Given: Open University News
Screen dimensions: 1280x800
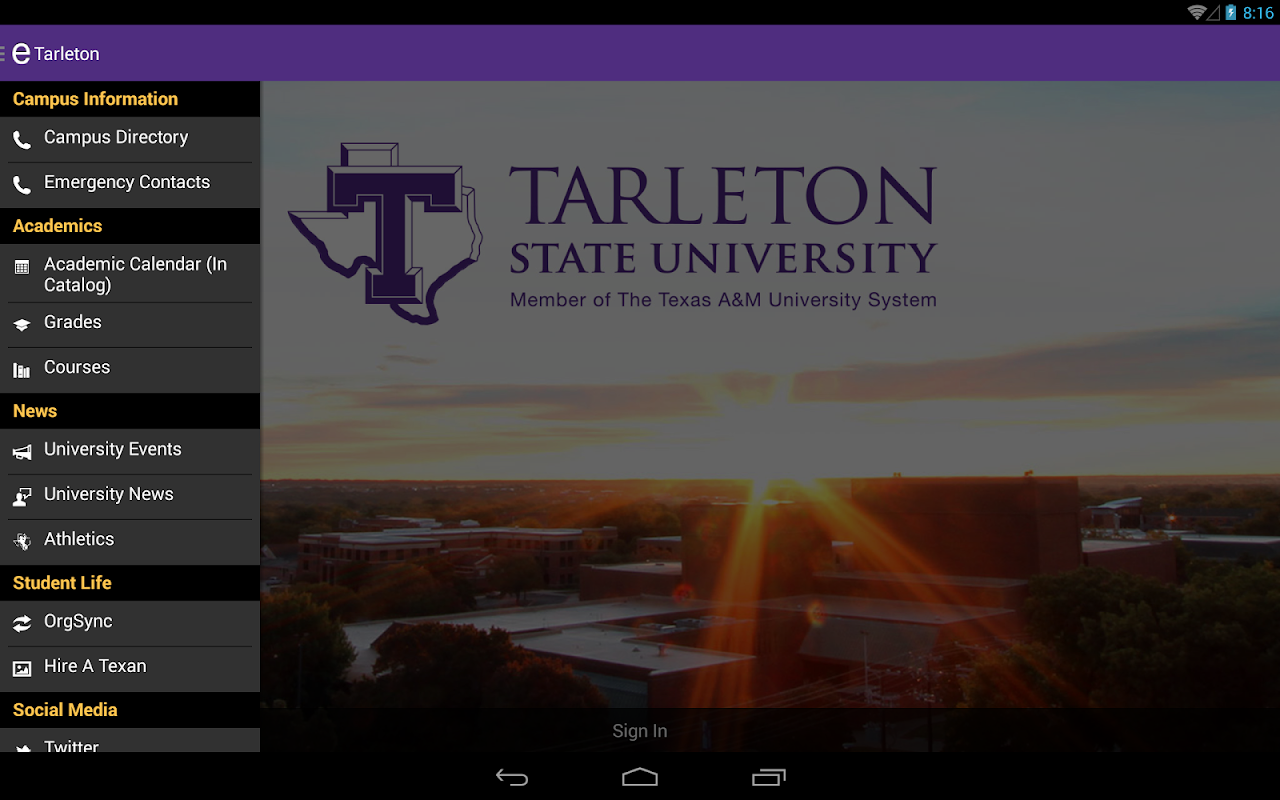Looking at the screenshot, I should 130,497.
